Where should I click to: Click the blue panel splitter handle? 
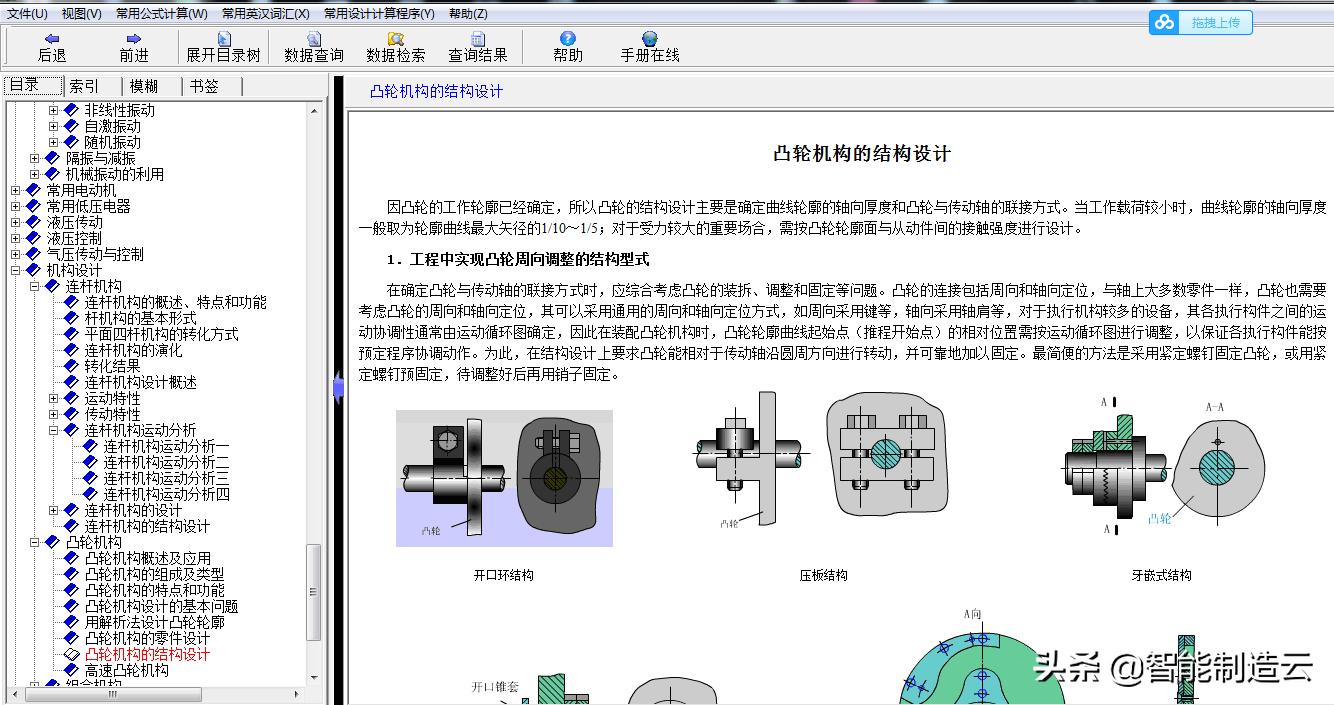click(339, 389)
